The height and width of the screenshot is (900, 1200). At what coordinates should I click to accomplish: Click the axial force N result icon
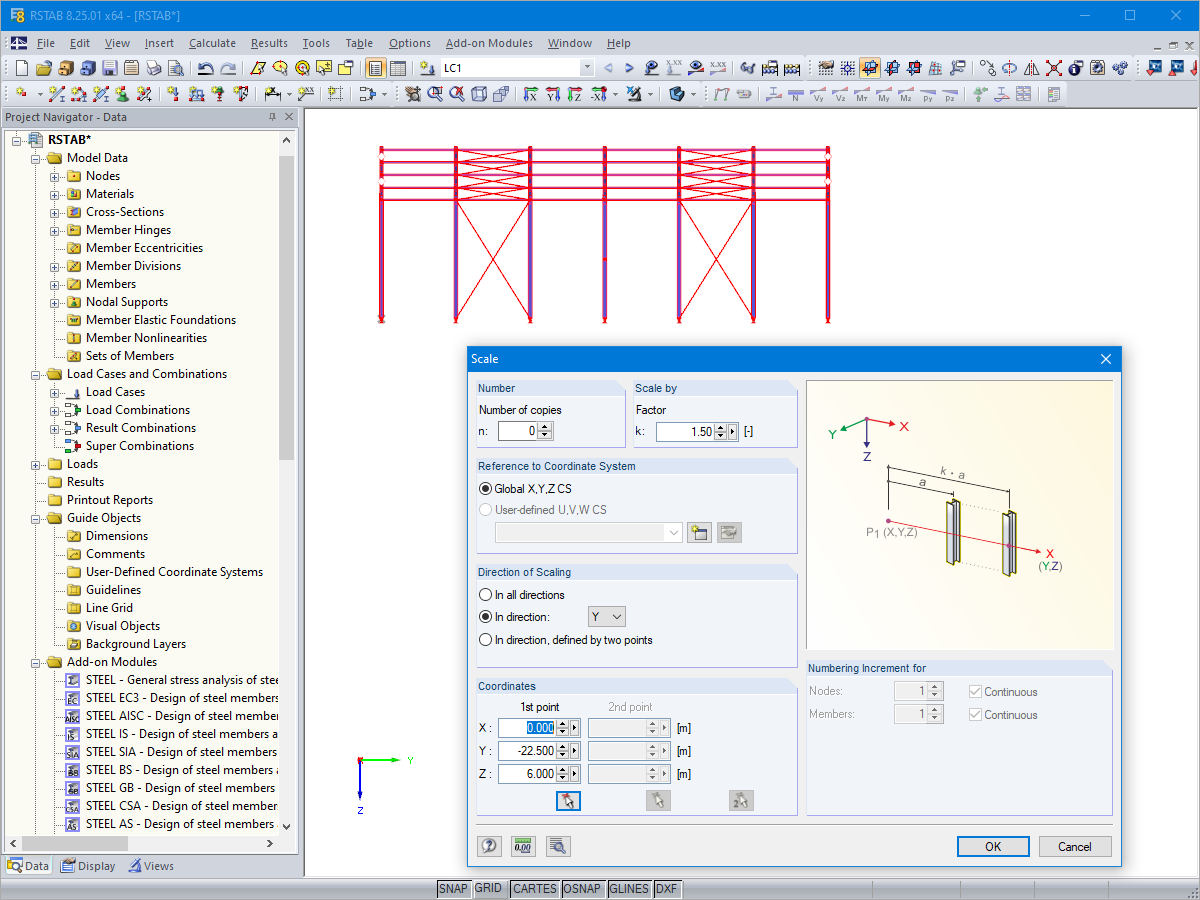pos(795,94)
